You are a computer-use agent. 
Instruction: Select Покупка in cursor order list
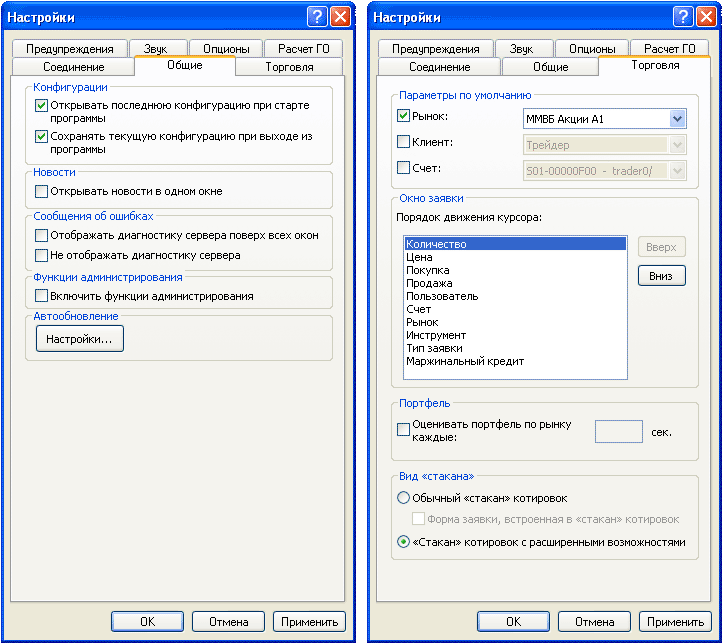515,270
